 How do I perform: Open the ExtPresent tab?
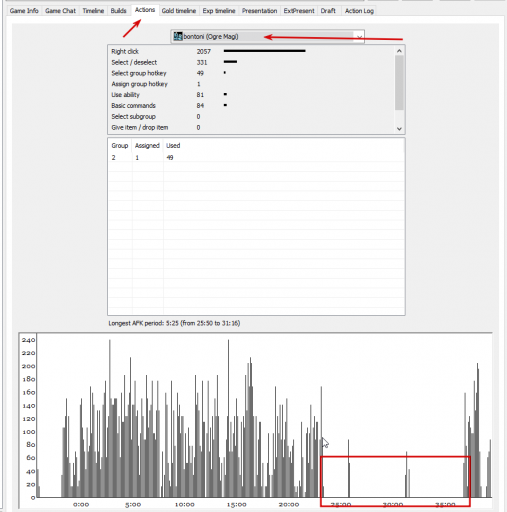299,11
